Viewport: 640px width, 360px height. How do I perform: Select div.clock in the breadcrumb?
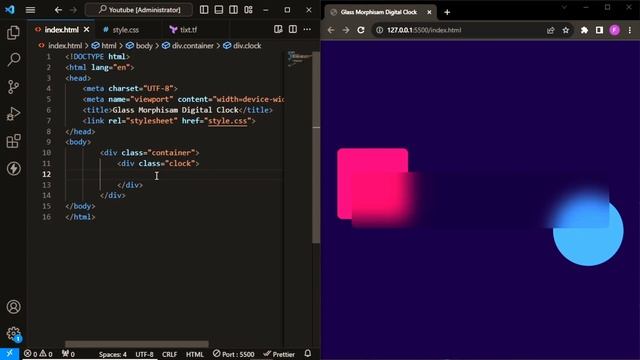pos(247,46)
